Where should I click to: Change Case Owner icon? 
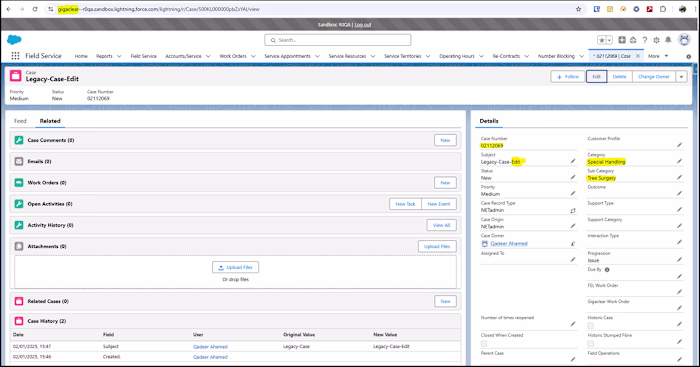(x=573, y=243)
